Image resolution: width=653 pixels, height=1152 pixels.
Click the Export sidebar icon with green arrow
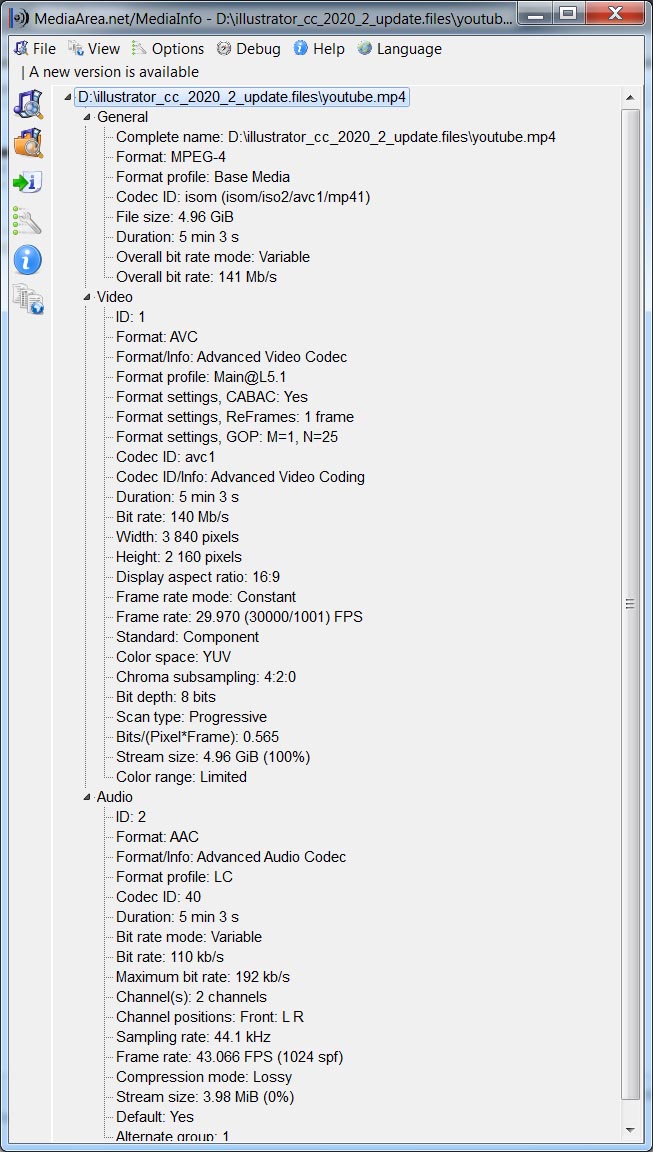[x=28, y=182]
